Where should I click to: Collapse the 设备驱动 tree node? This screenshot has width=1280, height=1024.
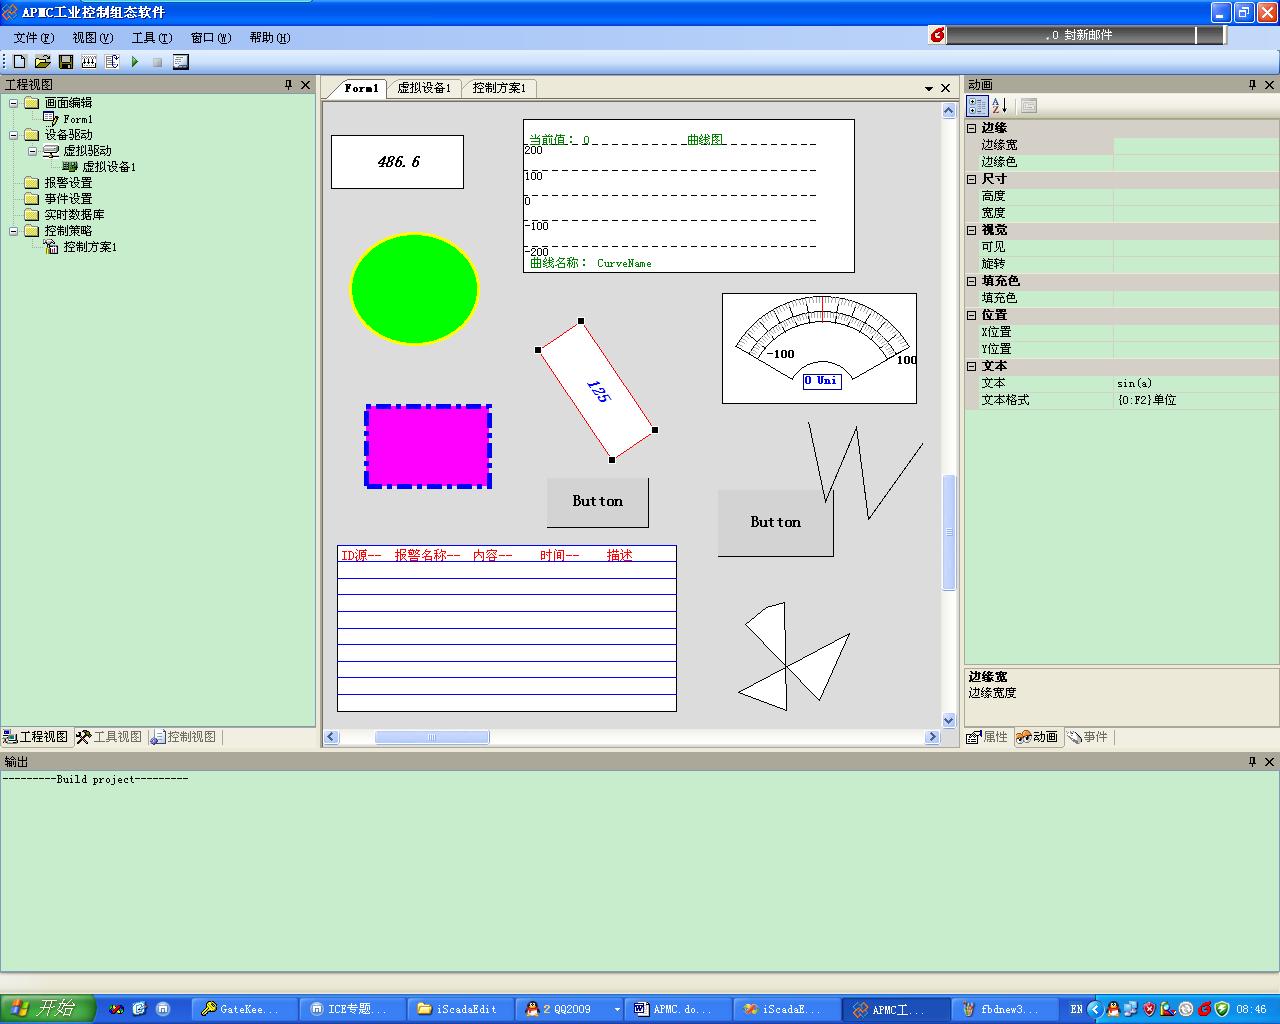click(14, 135)
